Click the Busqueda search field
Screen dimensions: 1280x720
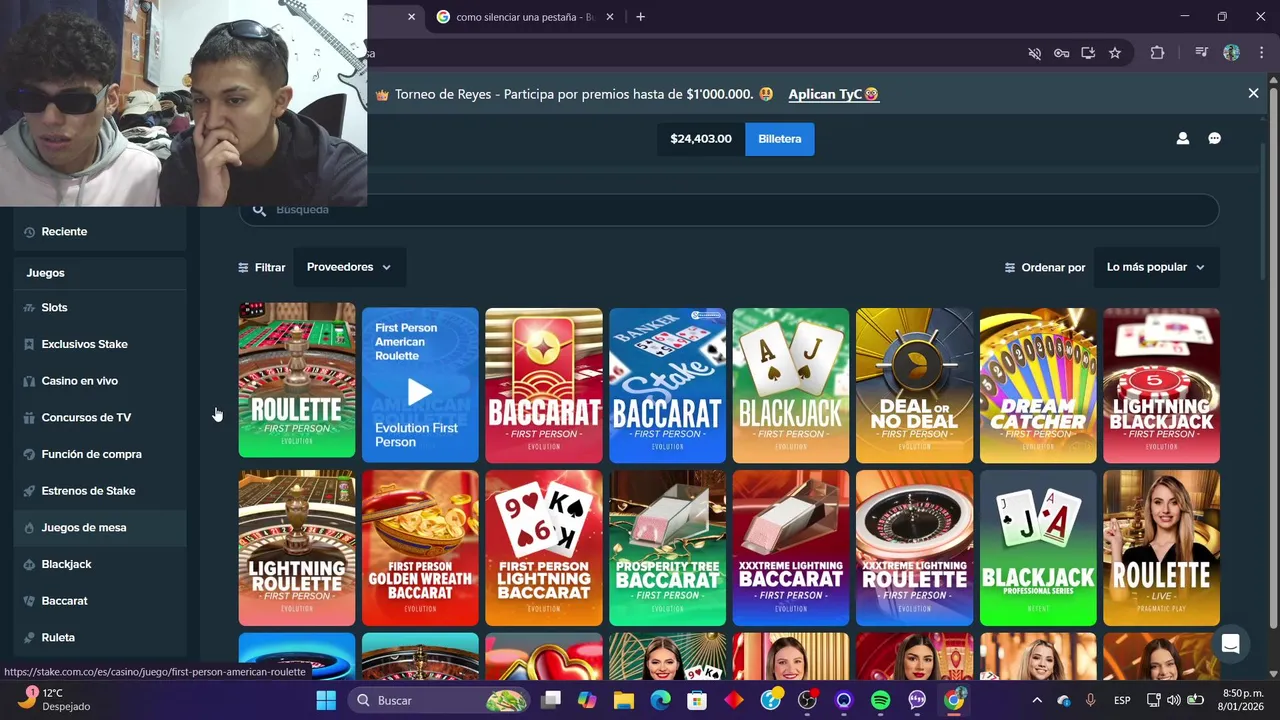point(729,209)
